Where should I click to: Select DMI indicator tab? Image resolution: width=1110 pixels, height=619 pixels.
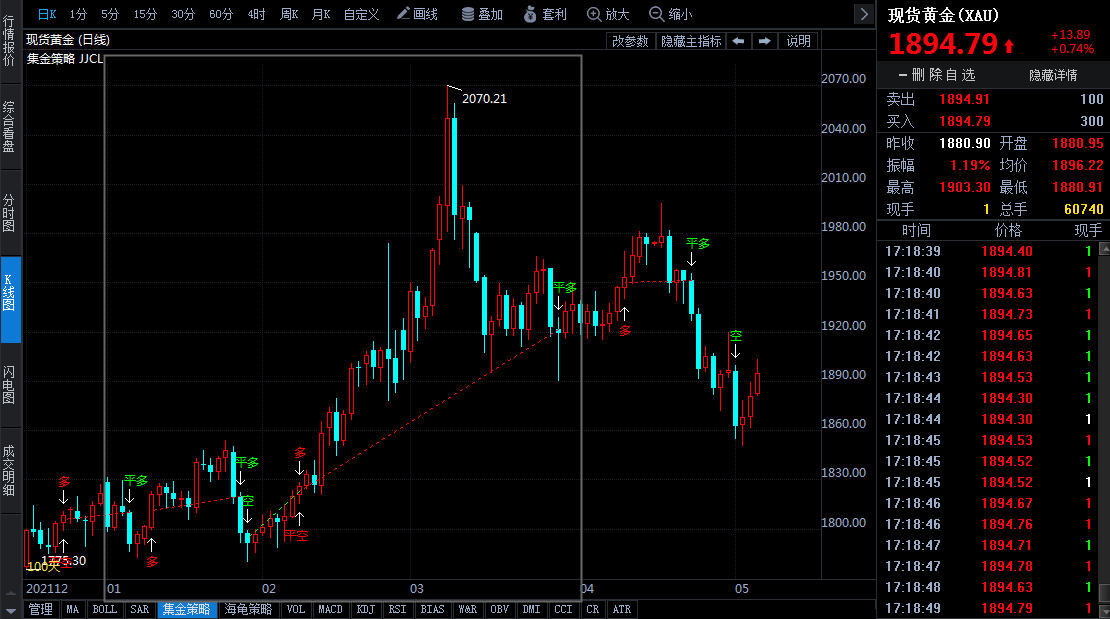[532, 609]
